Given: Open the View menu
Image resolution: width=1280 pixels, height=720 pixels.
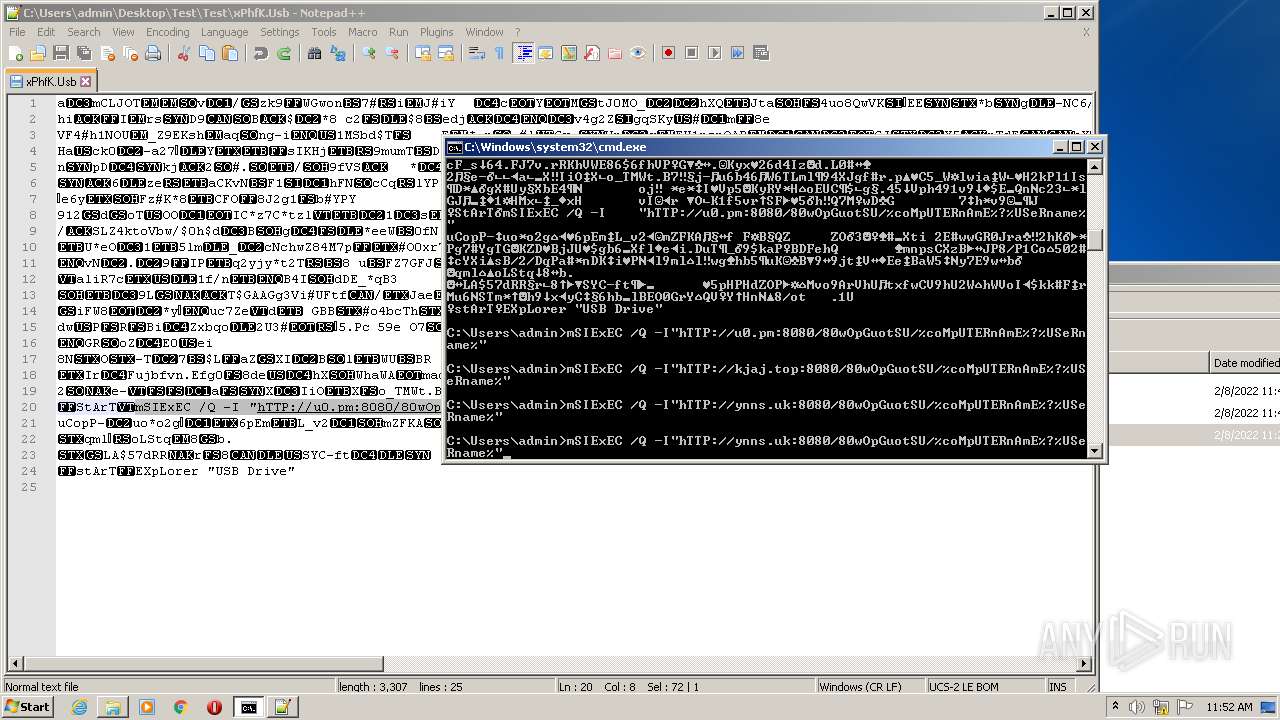Looking at the screenshot, I should tap(123, 32).
